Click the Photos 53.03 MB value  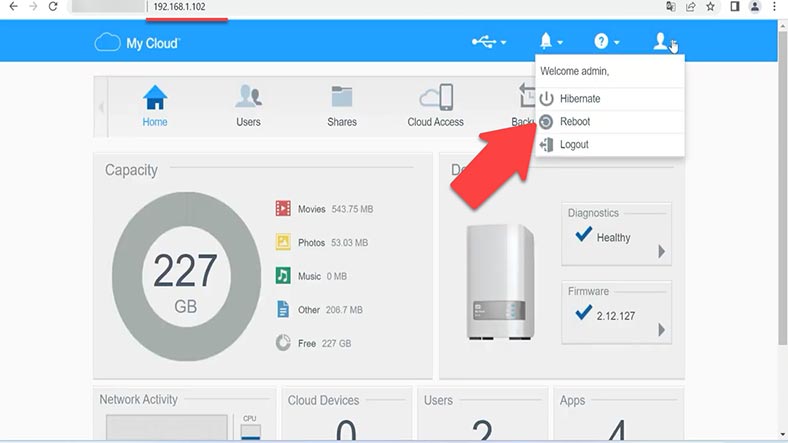(x=349, y=243)
